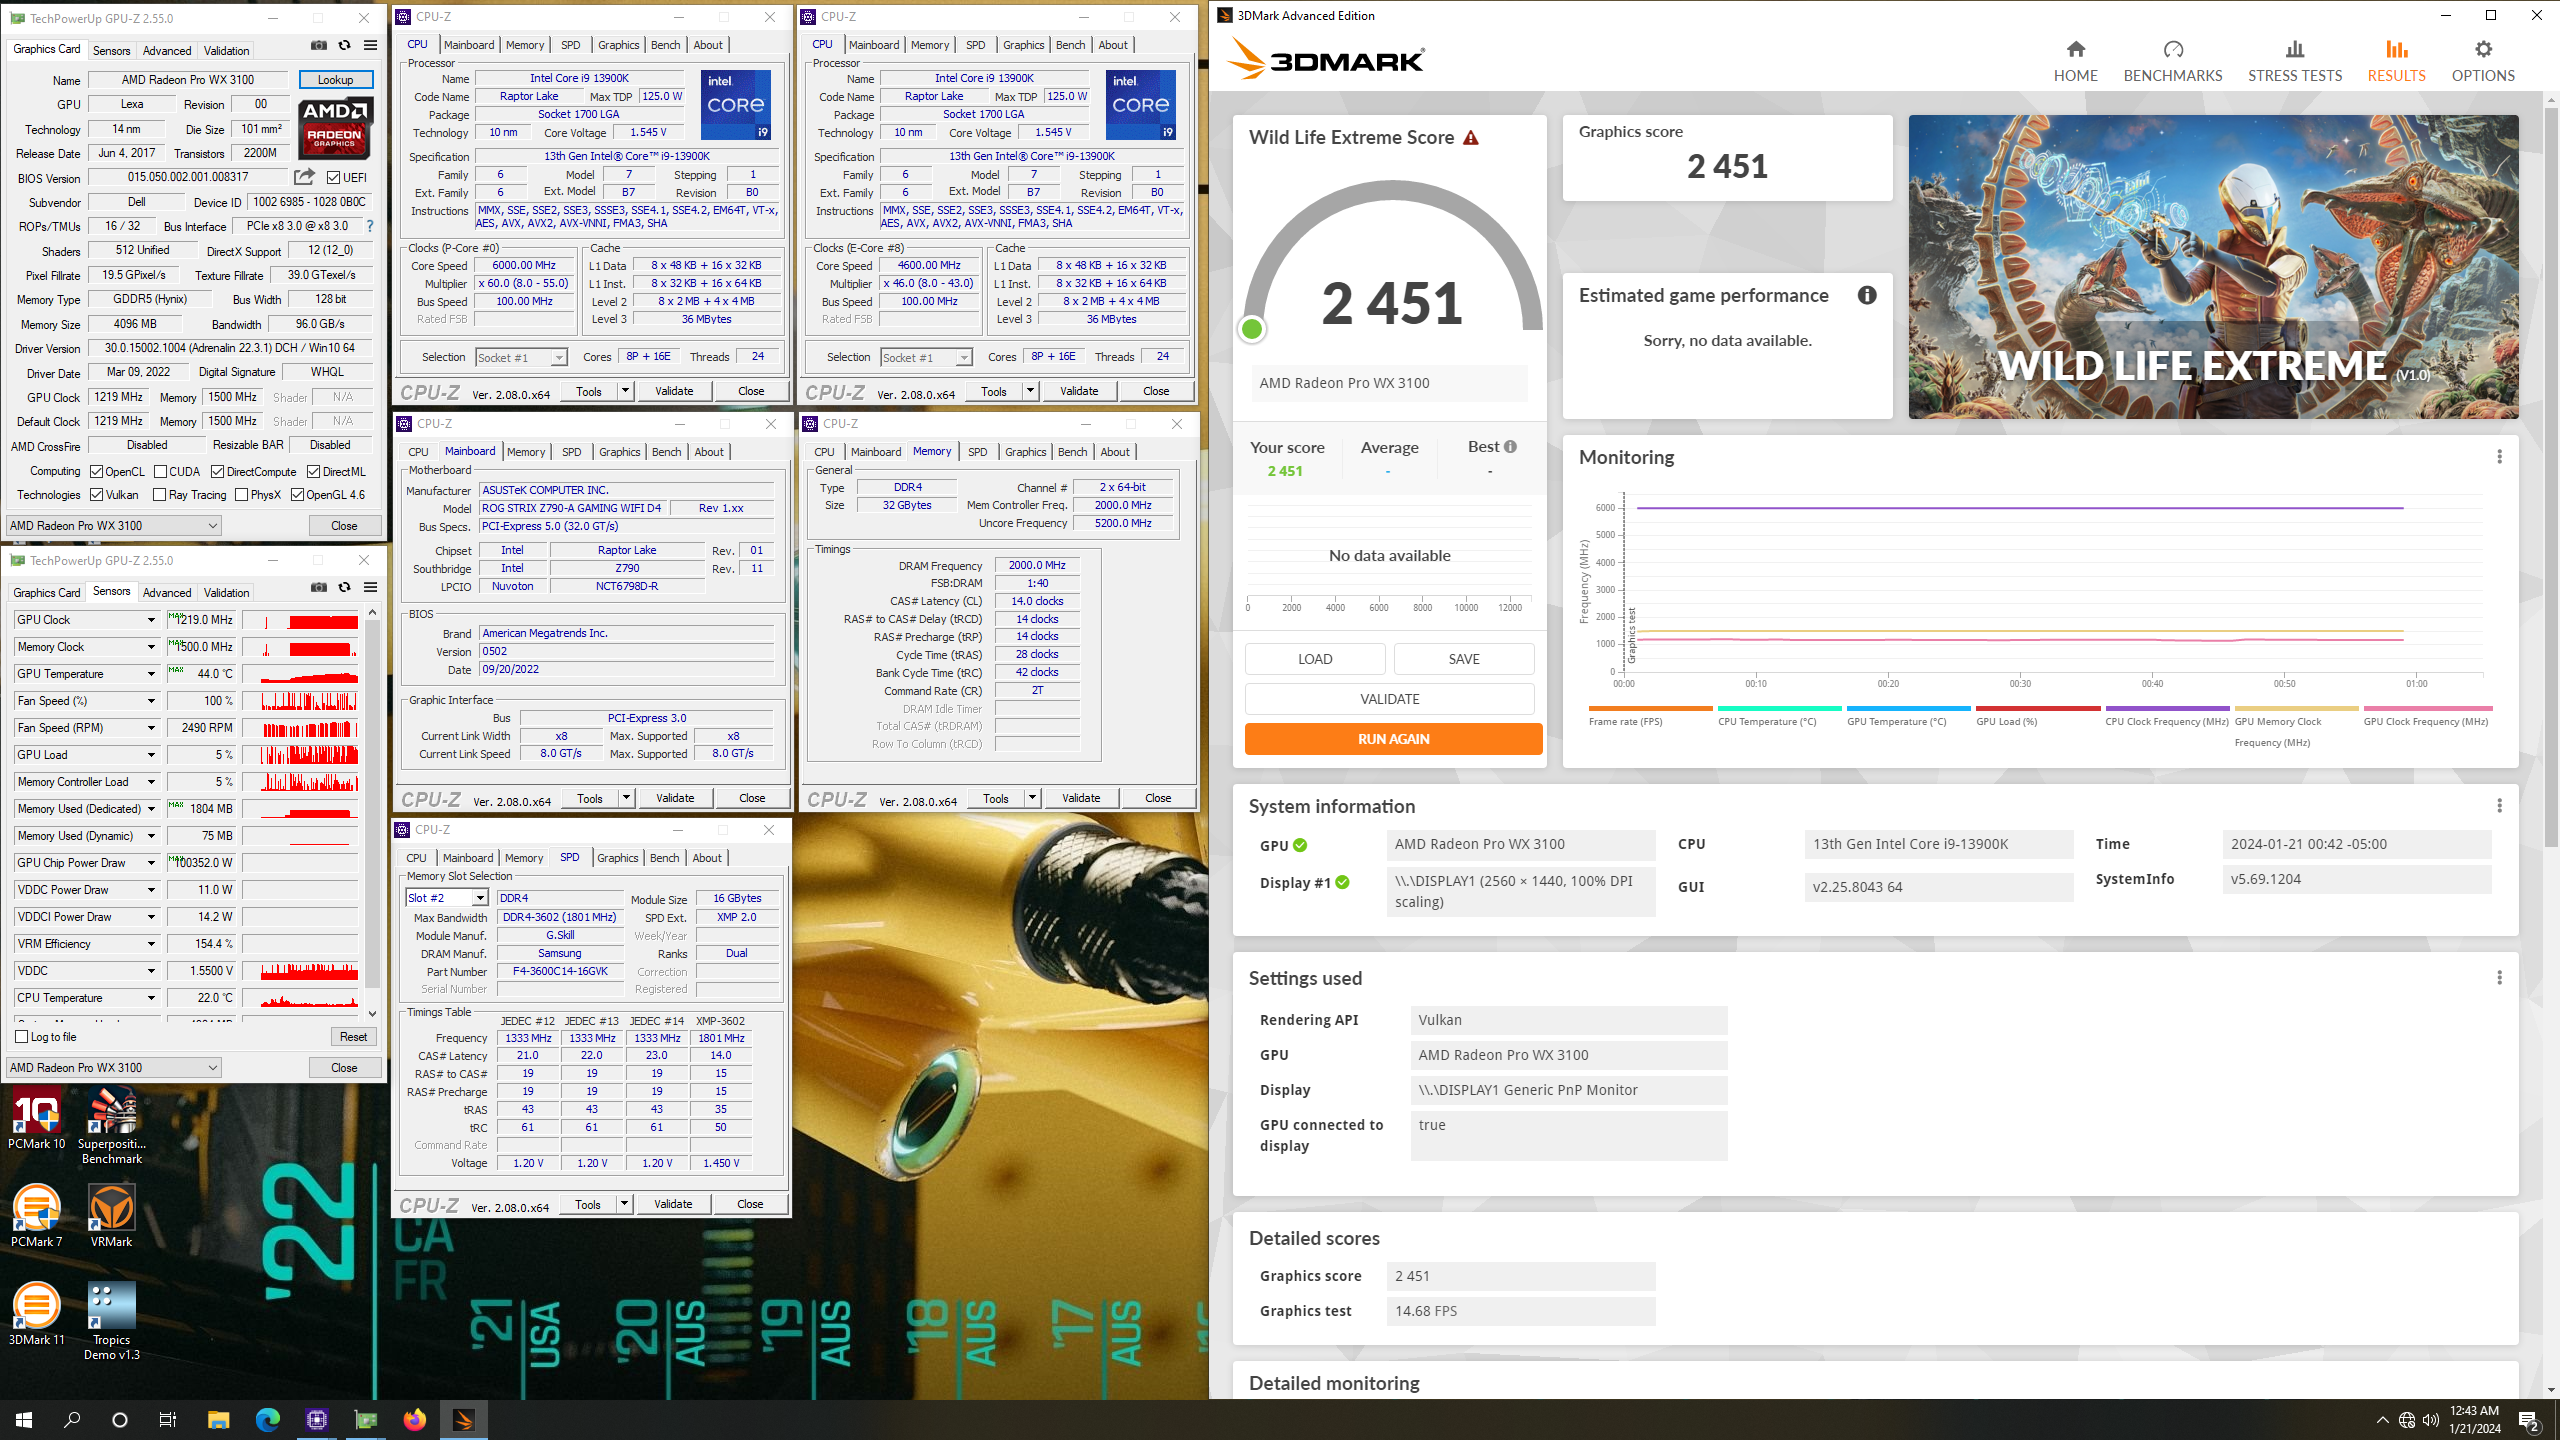Open Monitoring panel three-dot menu
The width and height of the screenshot is (2560, 1440).
pyautogui.click(x=2499, y=457)
